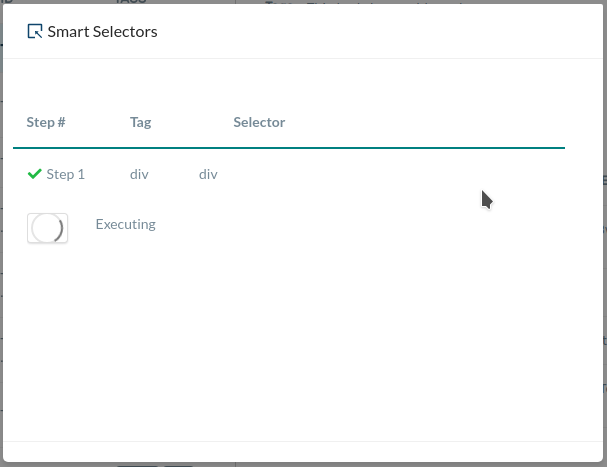607x467 pixels.
Task: Click the Step 1 row label
Action: coord(65,174)
